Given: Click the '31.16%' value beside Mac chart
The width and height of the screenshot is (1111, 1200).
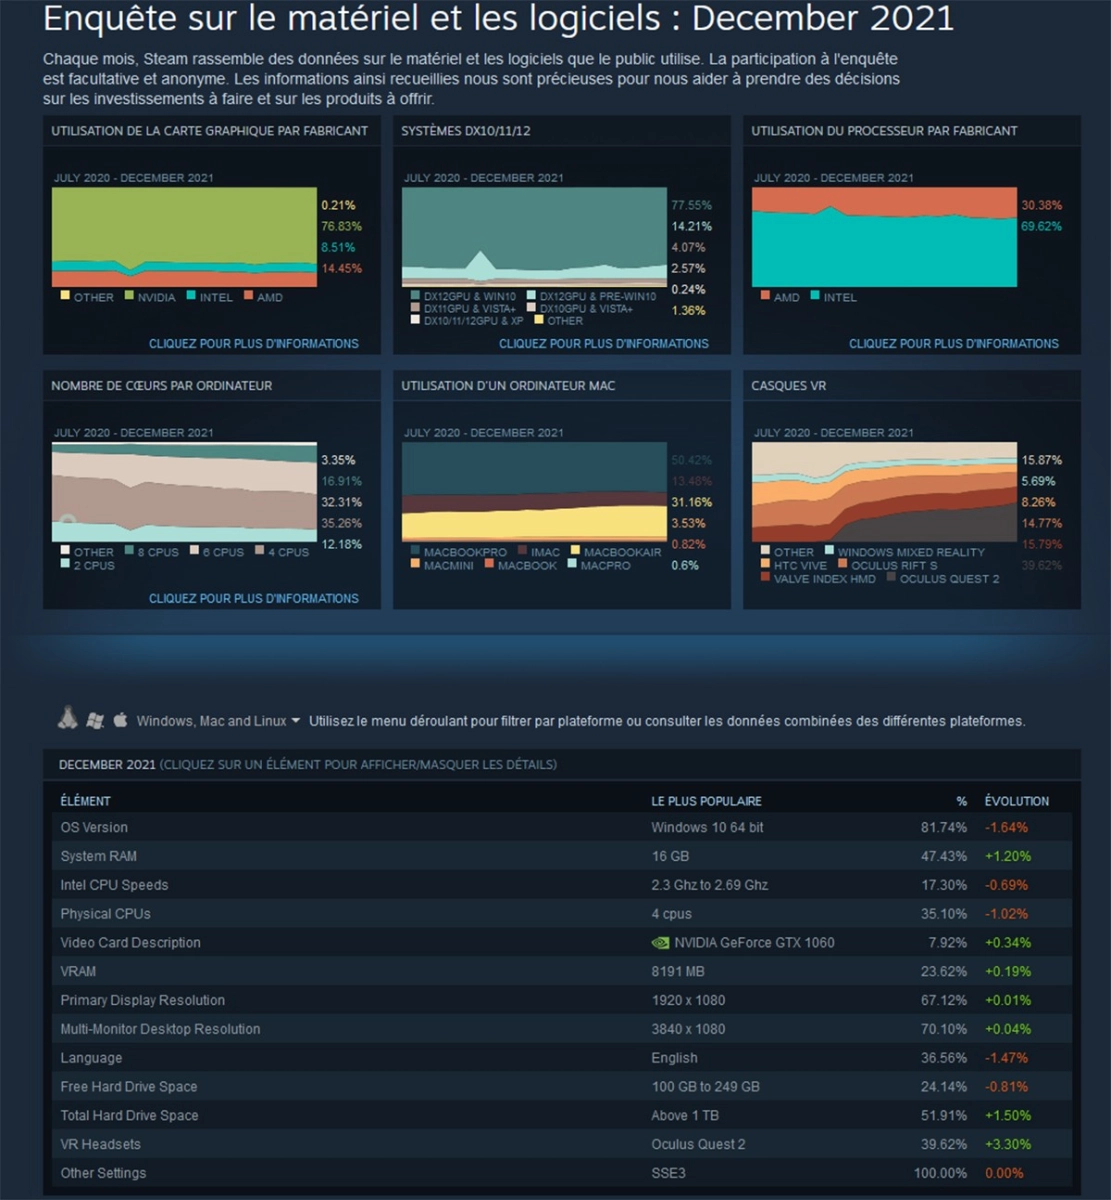Looking at the screenshot, I should tap(692, 502).
